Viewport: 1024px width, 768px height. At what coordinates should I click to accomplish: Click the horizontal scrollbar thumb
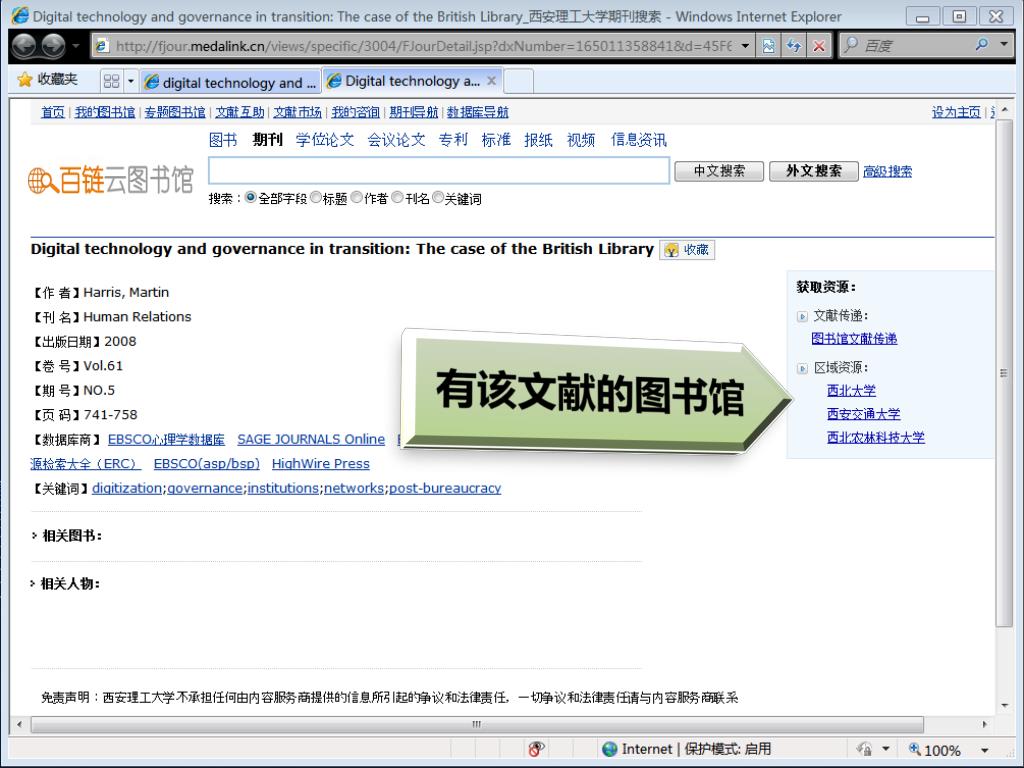pyautogui.click(x=477, y=724)
